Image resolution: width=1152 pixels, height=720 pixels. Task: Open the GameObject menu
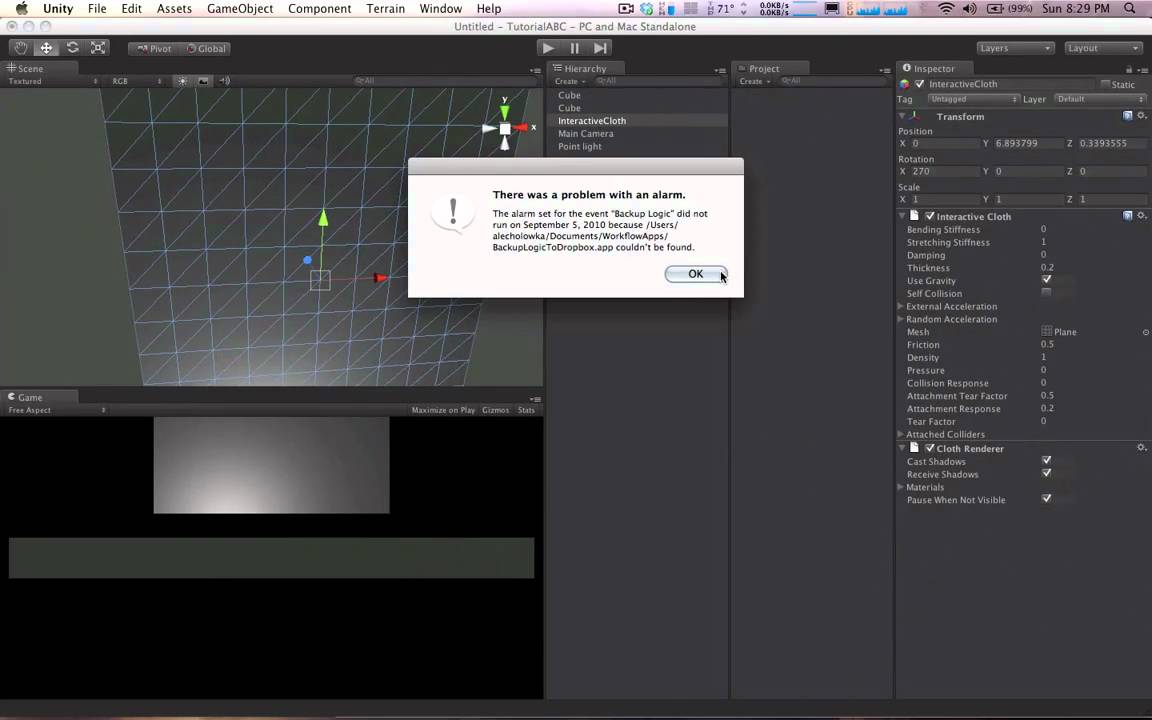[x=240, y=9]
